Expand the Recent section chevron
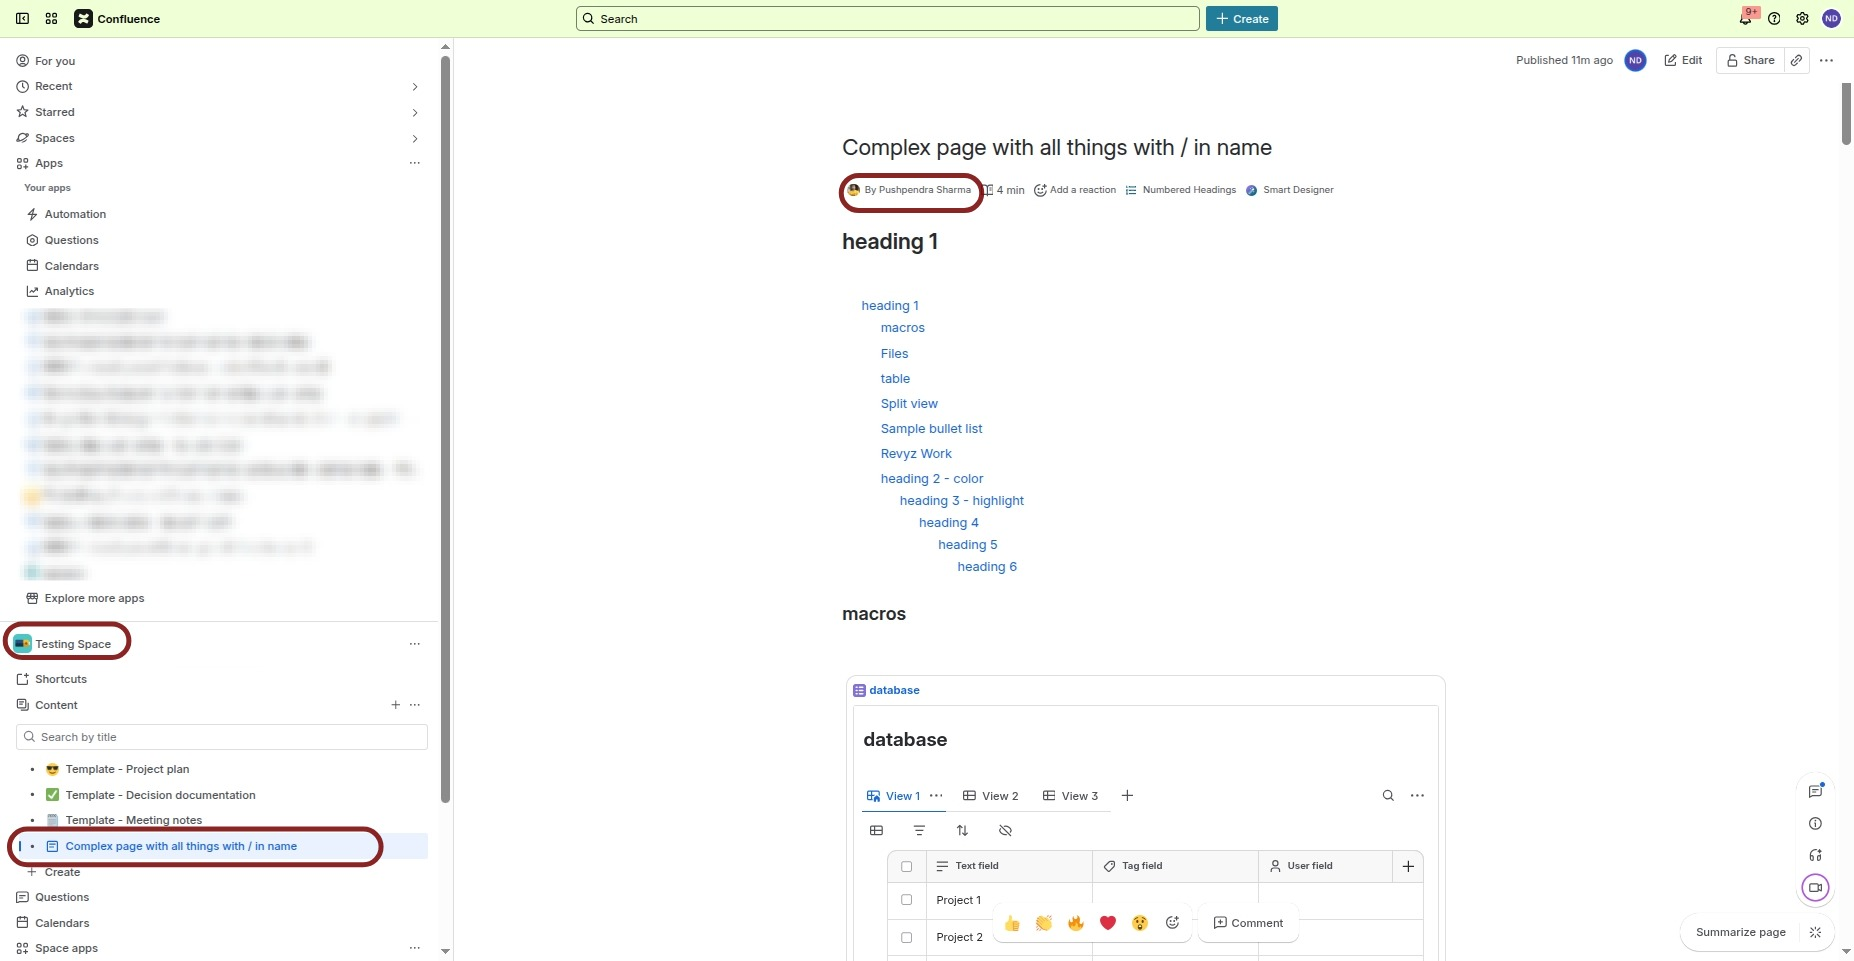 tap(414, 87)
